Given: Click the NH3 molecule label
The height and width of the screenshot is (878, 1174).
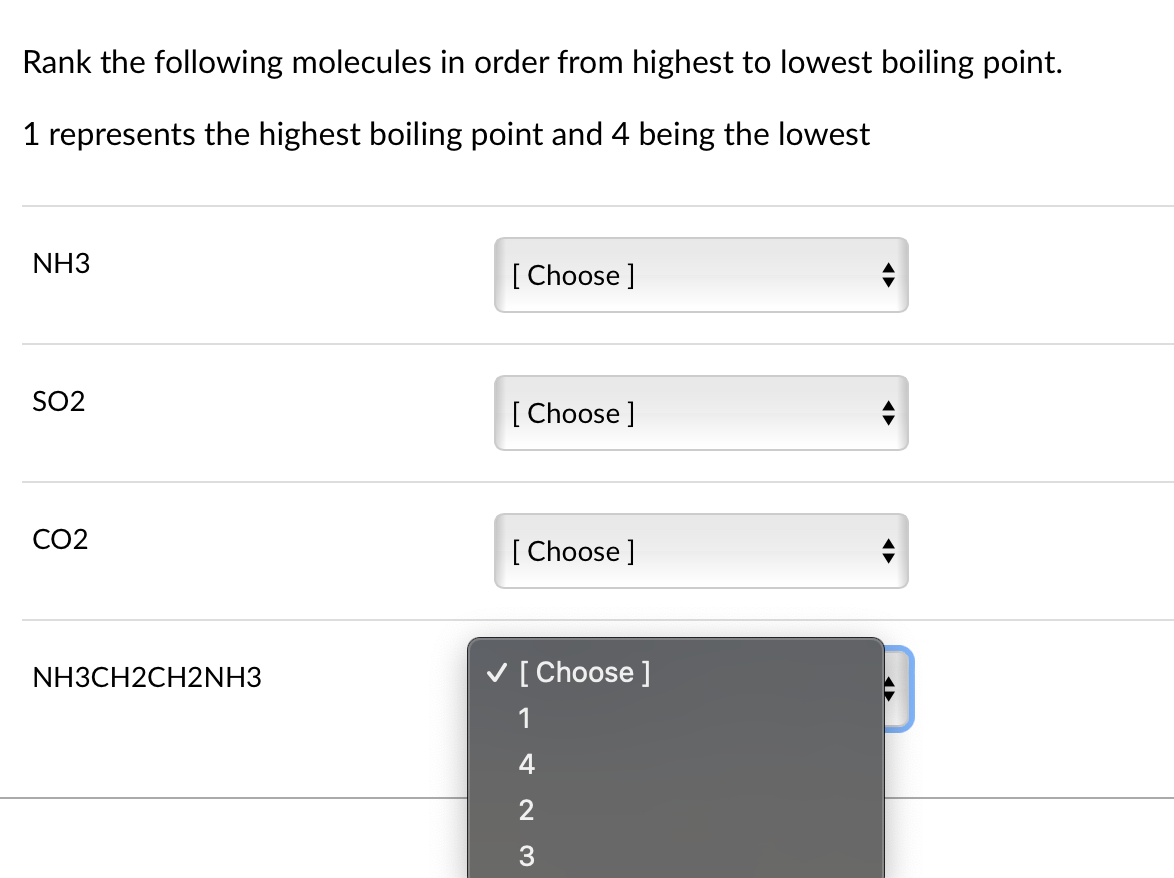Looking at the screenshot, I should point(61,264).
